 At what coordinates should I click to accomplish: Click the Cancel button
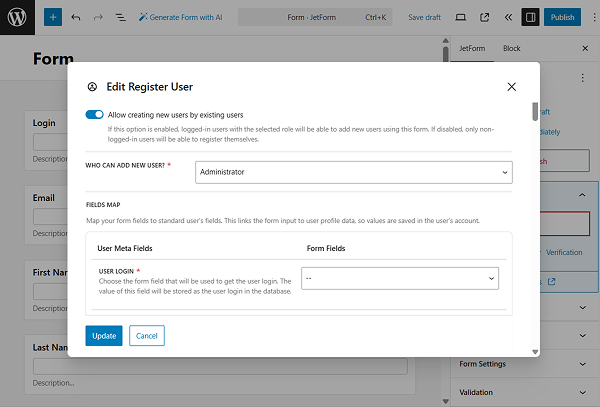coord(147,336)
